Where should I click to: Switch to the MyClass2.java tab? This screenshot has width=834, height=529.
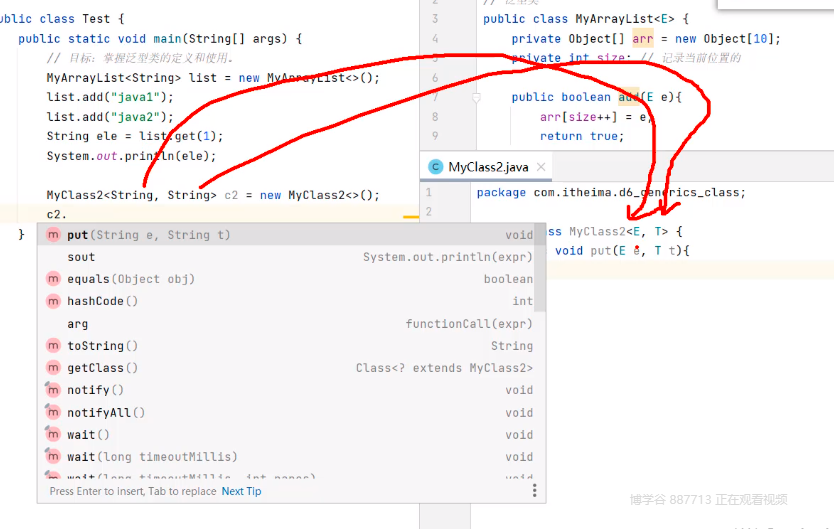click(488, 167)
